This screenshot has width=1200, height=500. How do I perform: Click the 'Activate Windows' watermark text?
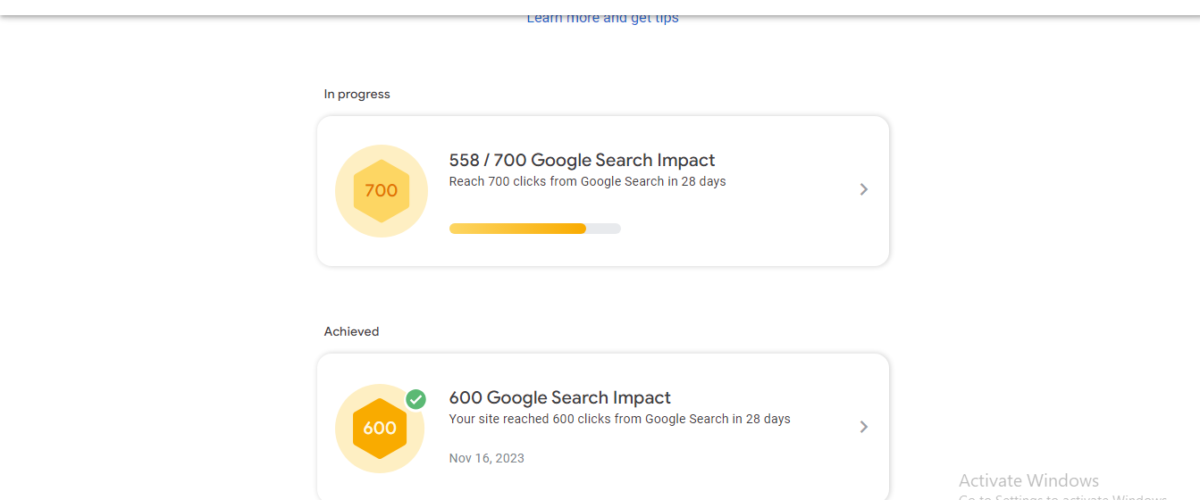coord(1029,480)
